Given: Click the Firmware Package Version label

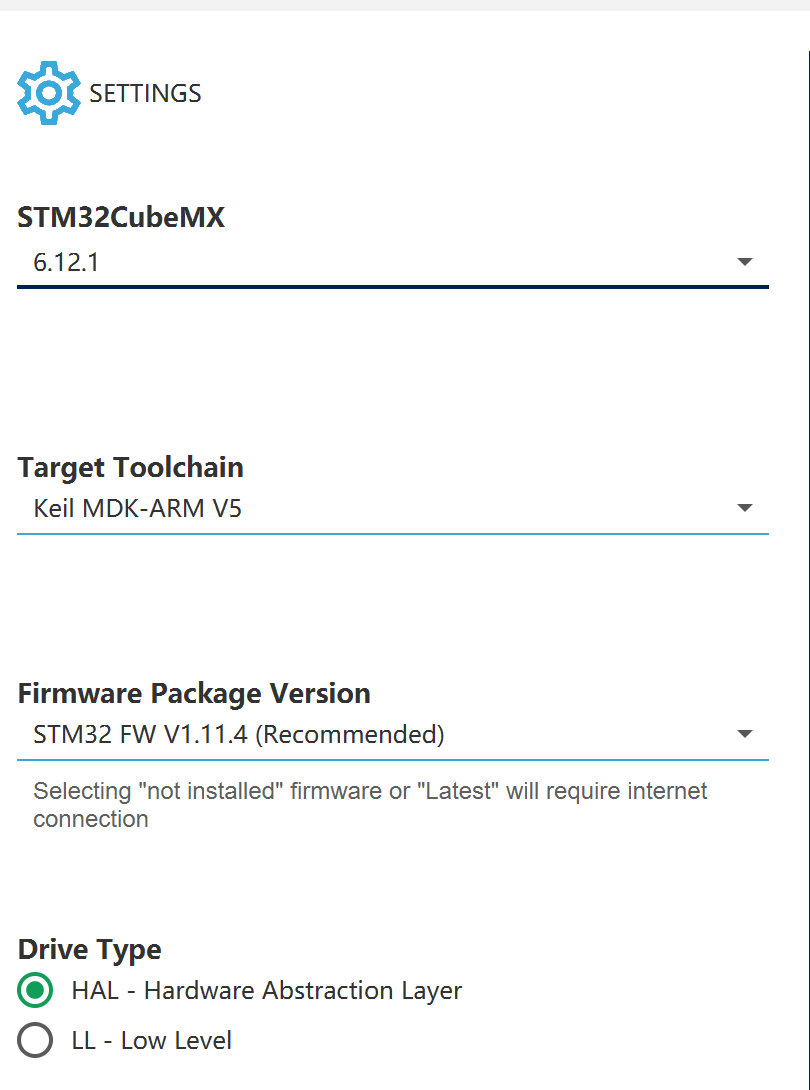Looking at the screenshot, I should [193, 693].
